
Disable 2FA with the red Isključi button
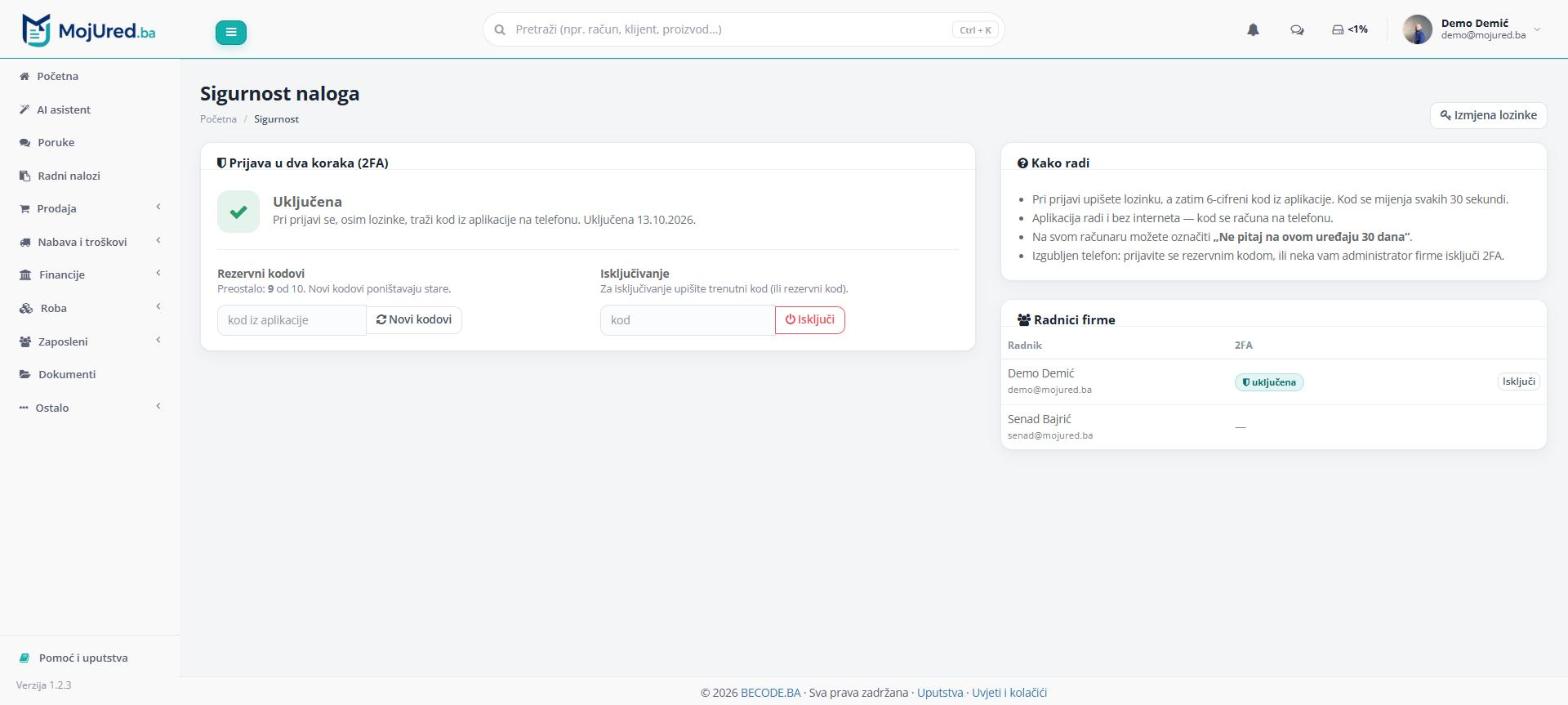pyautogui.click(x=810, y=320)
